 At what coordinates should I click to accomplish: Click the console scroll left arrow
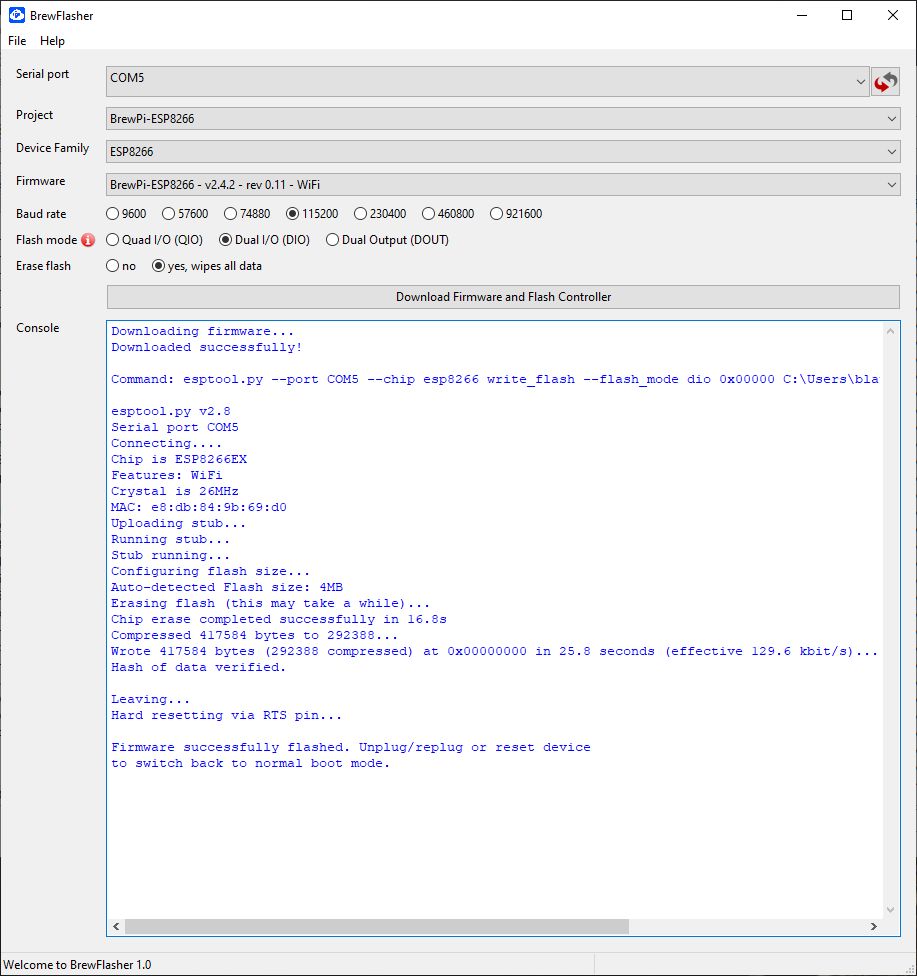point(116,926)
